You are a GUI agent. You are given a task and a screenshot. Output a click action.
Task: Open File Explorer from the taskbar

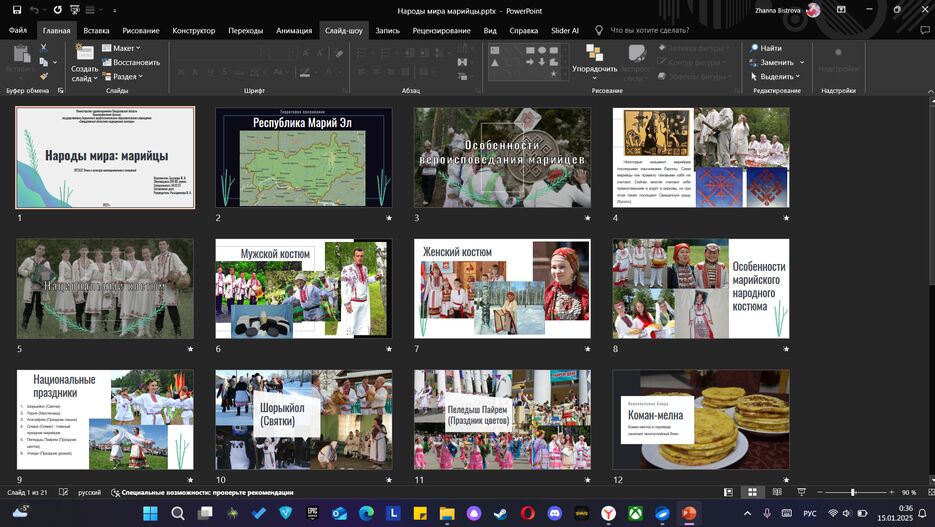click(x=447, y=513)
